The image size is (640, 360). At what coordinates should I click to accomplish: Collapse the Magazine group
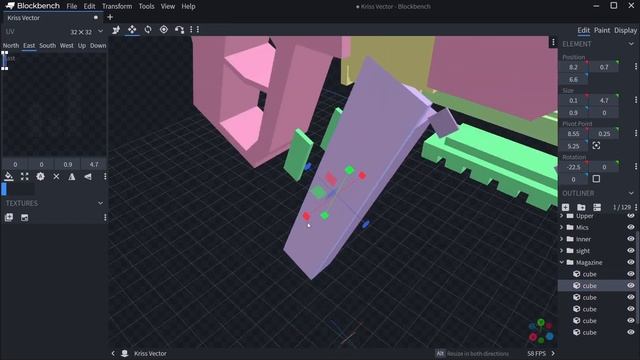[562, 262]
